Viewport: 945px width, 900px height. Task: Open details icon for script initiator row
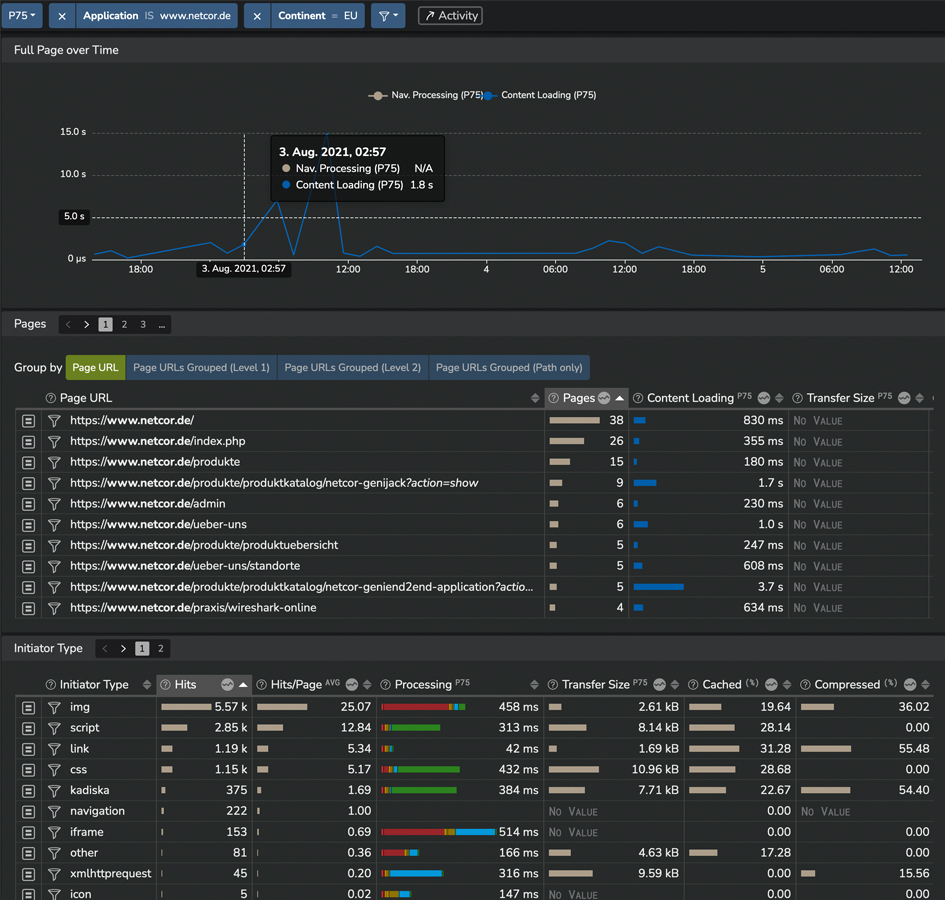pyautogui.click(x=28, y=729)
